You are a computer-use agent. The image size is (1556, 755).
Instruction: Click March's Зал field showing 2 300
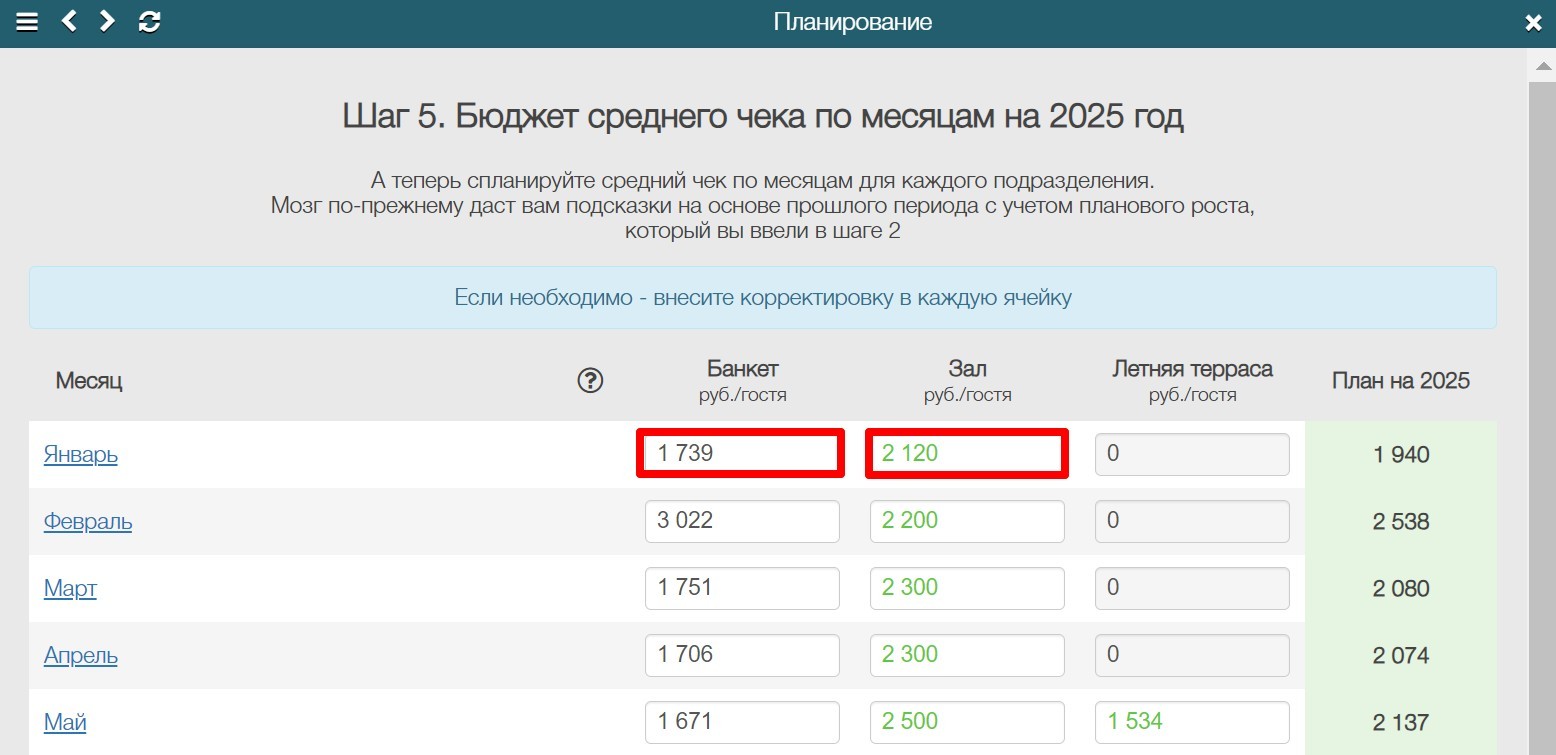point(966,588)
